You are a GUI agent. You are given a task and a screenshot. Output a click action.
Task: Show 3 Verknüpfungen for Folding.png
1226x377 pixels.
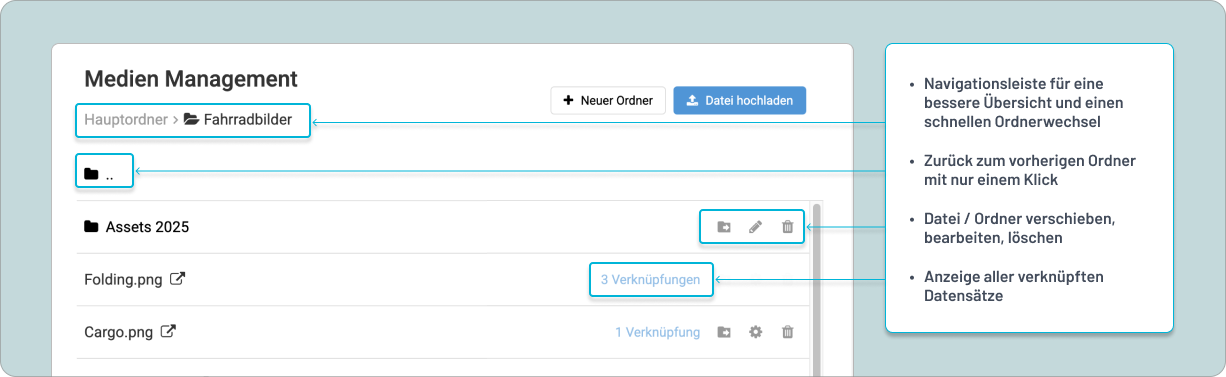click(x=650, y=280)
